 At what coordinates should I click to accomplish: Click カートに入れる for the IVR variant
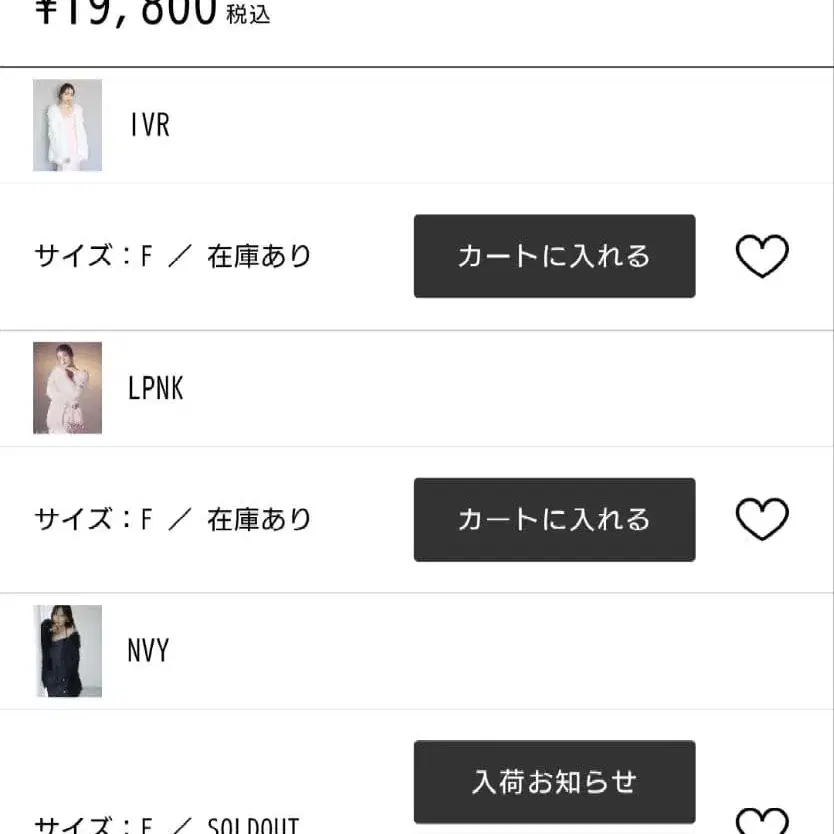pos(554,256)
